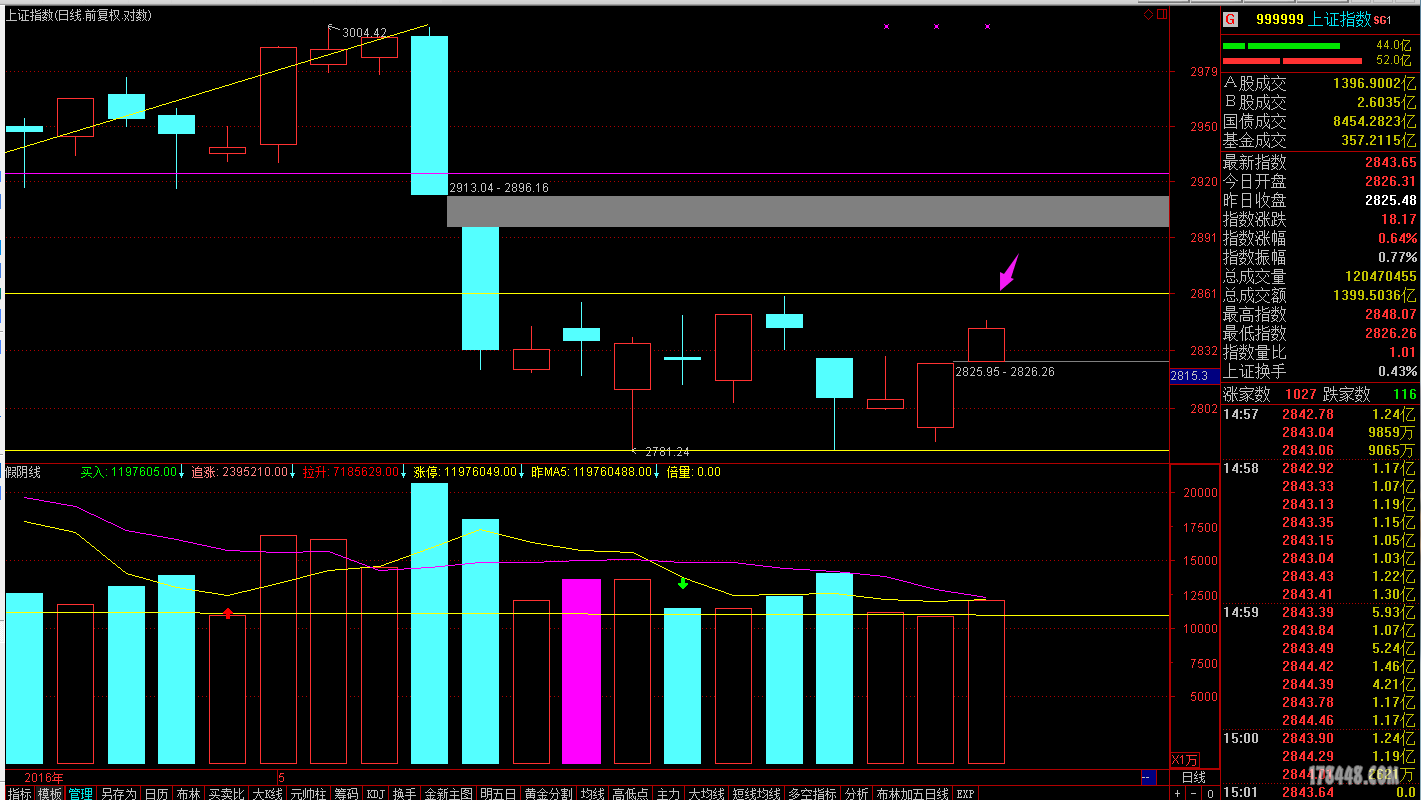Viewport: 1421px width, 800px height.
Task: Click the 15:00 tick row 2843.90
Action: (x=1320, y=739)
